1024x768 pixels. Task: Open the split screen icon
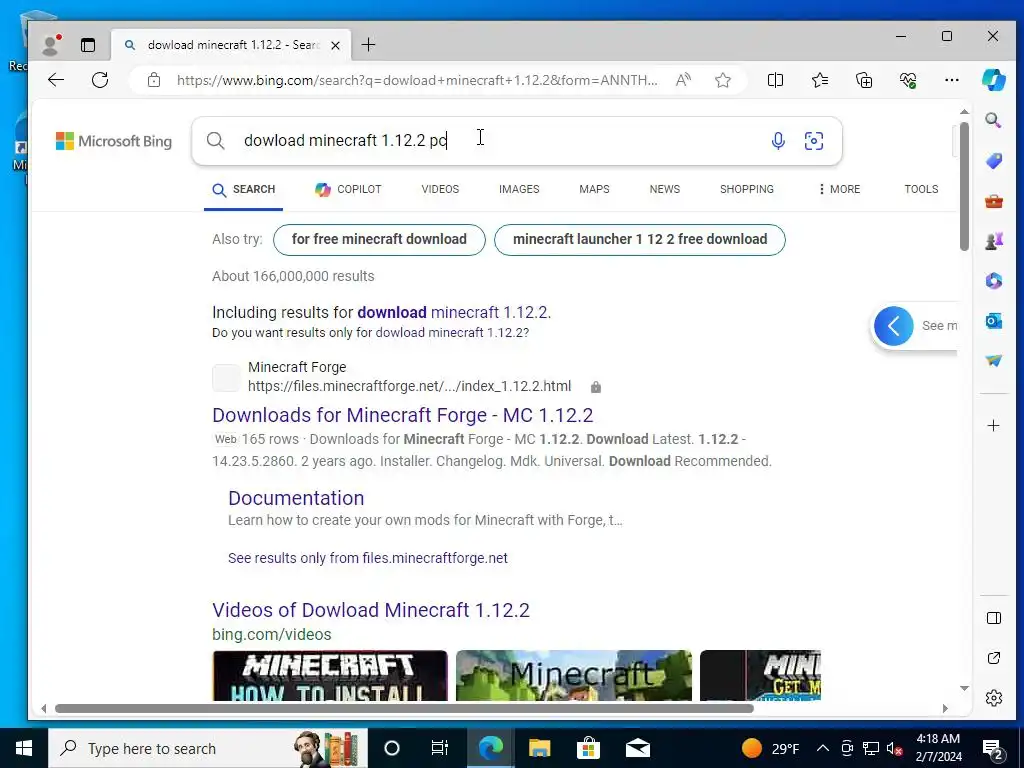coord(775,80)
